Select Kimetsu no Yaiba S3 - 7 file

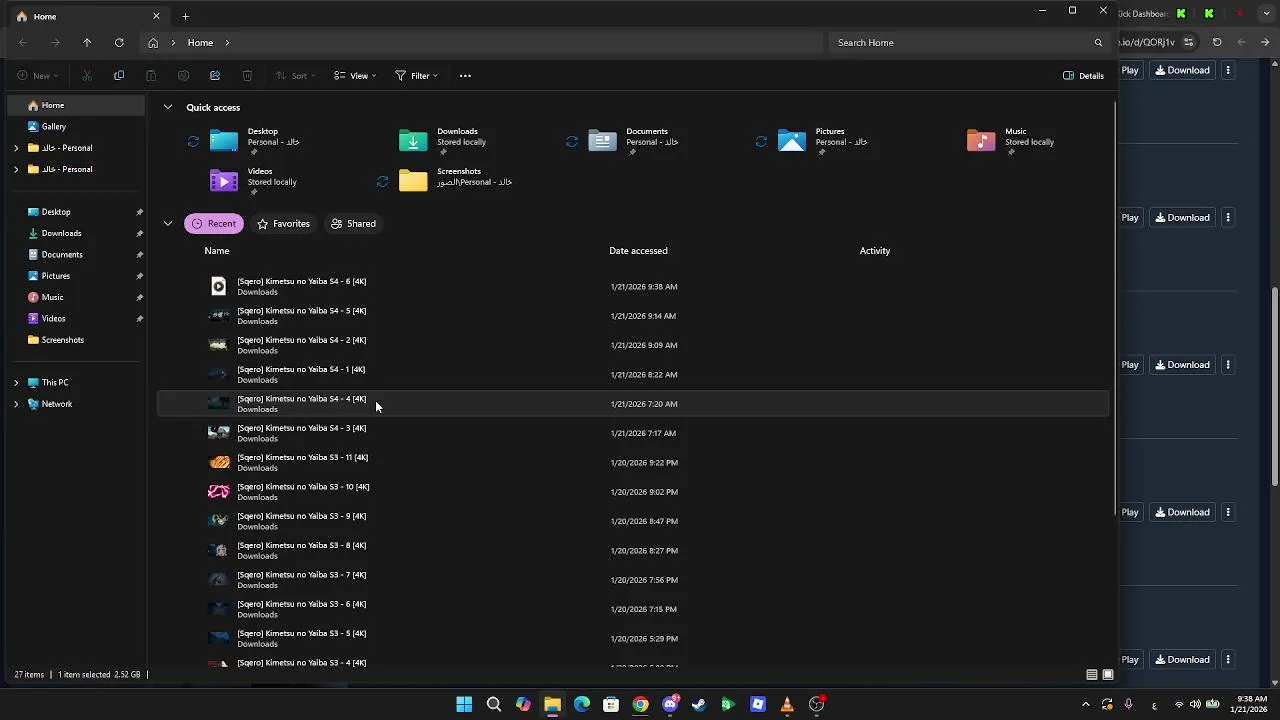point(633,580)
